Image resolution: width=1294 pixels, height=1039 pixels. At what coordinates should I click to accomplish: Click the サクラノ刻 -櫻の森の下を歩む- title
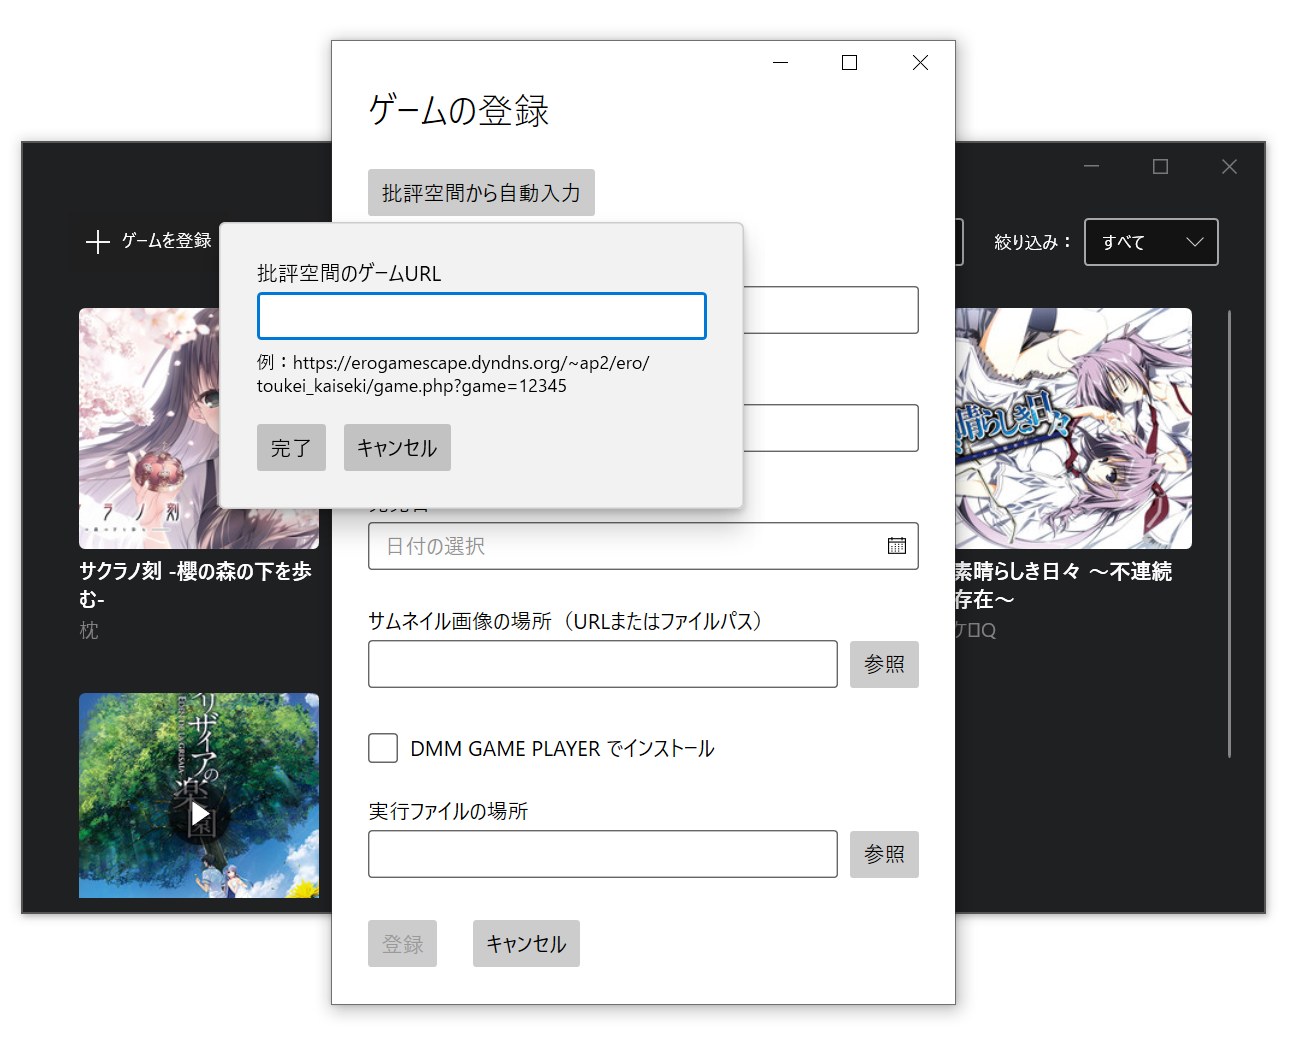tap(195, 585)
